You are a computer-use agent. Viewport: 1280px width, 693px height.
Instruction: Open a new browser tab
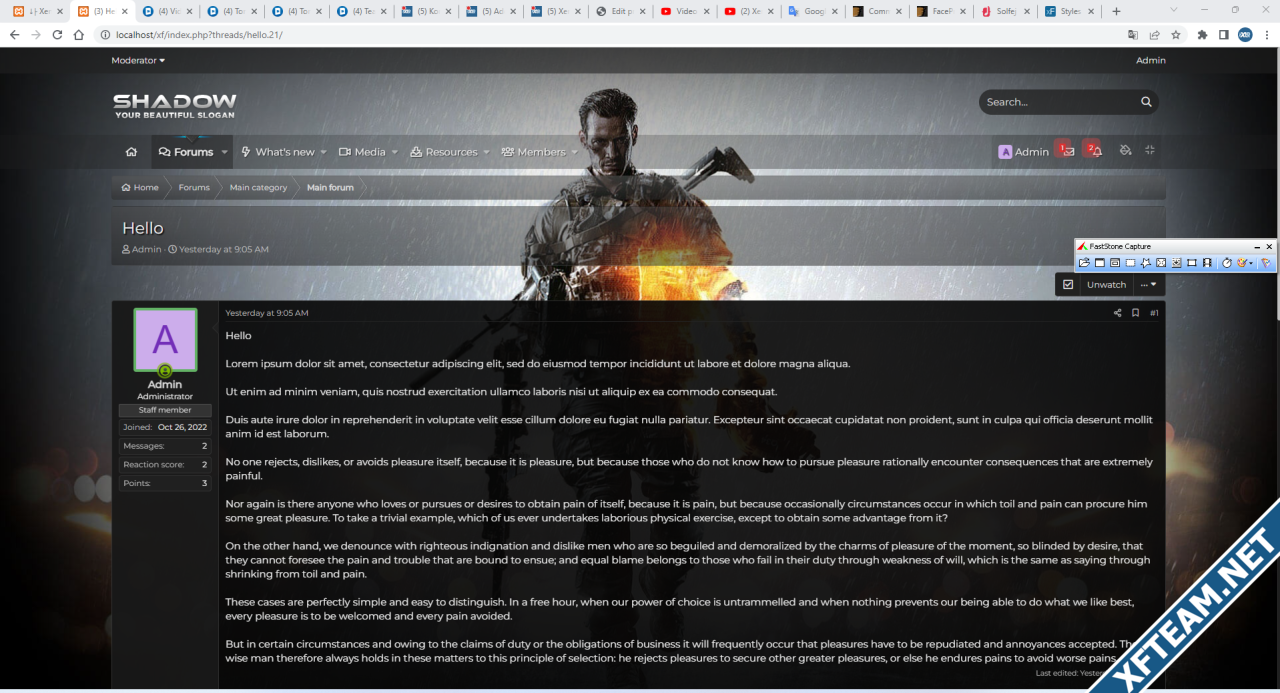pyautogui.click(x=1116, y=11)
